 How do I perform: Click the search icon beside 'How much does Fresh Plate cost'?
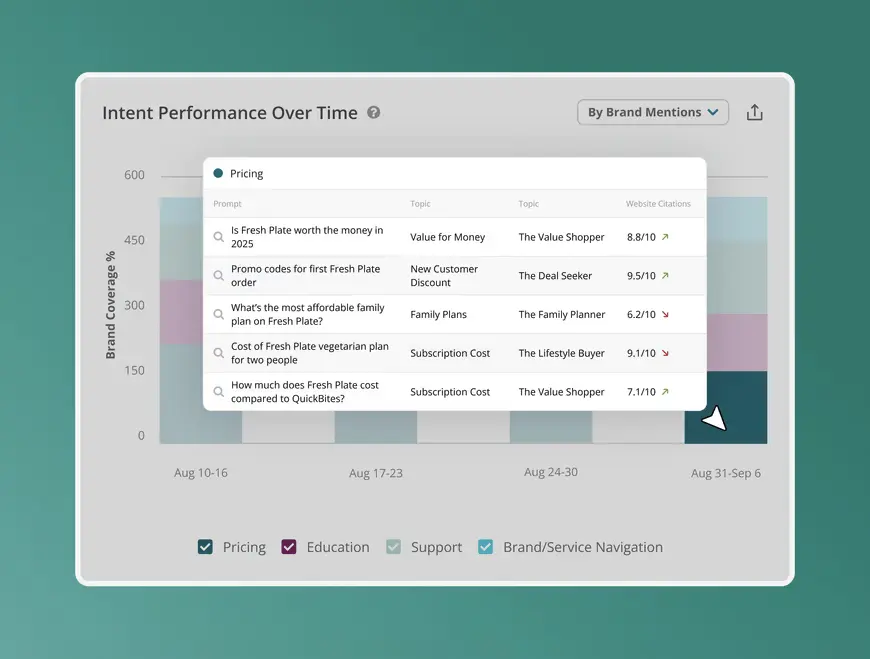point(219,391)
